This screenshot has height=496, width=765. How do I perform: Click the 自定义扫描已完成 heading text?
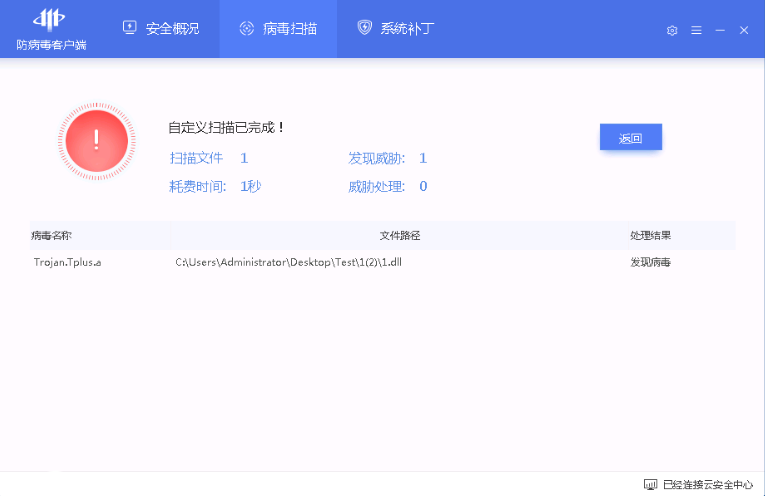pyautogui.click(x=227, y=128)
